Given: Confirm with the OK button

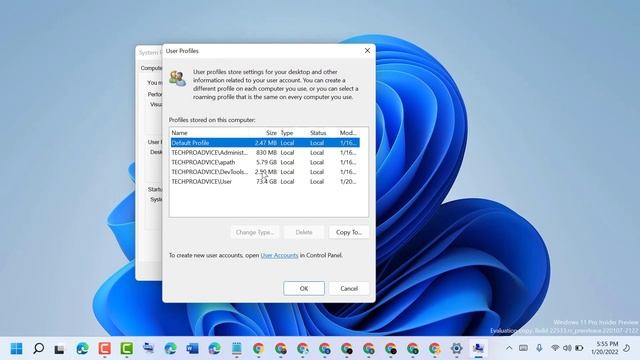Looking at the screenshot, I should tap(304, 289).
